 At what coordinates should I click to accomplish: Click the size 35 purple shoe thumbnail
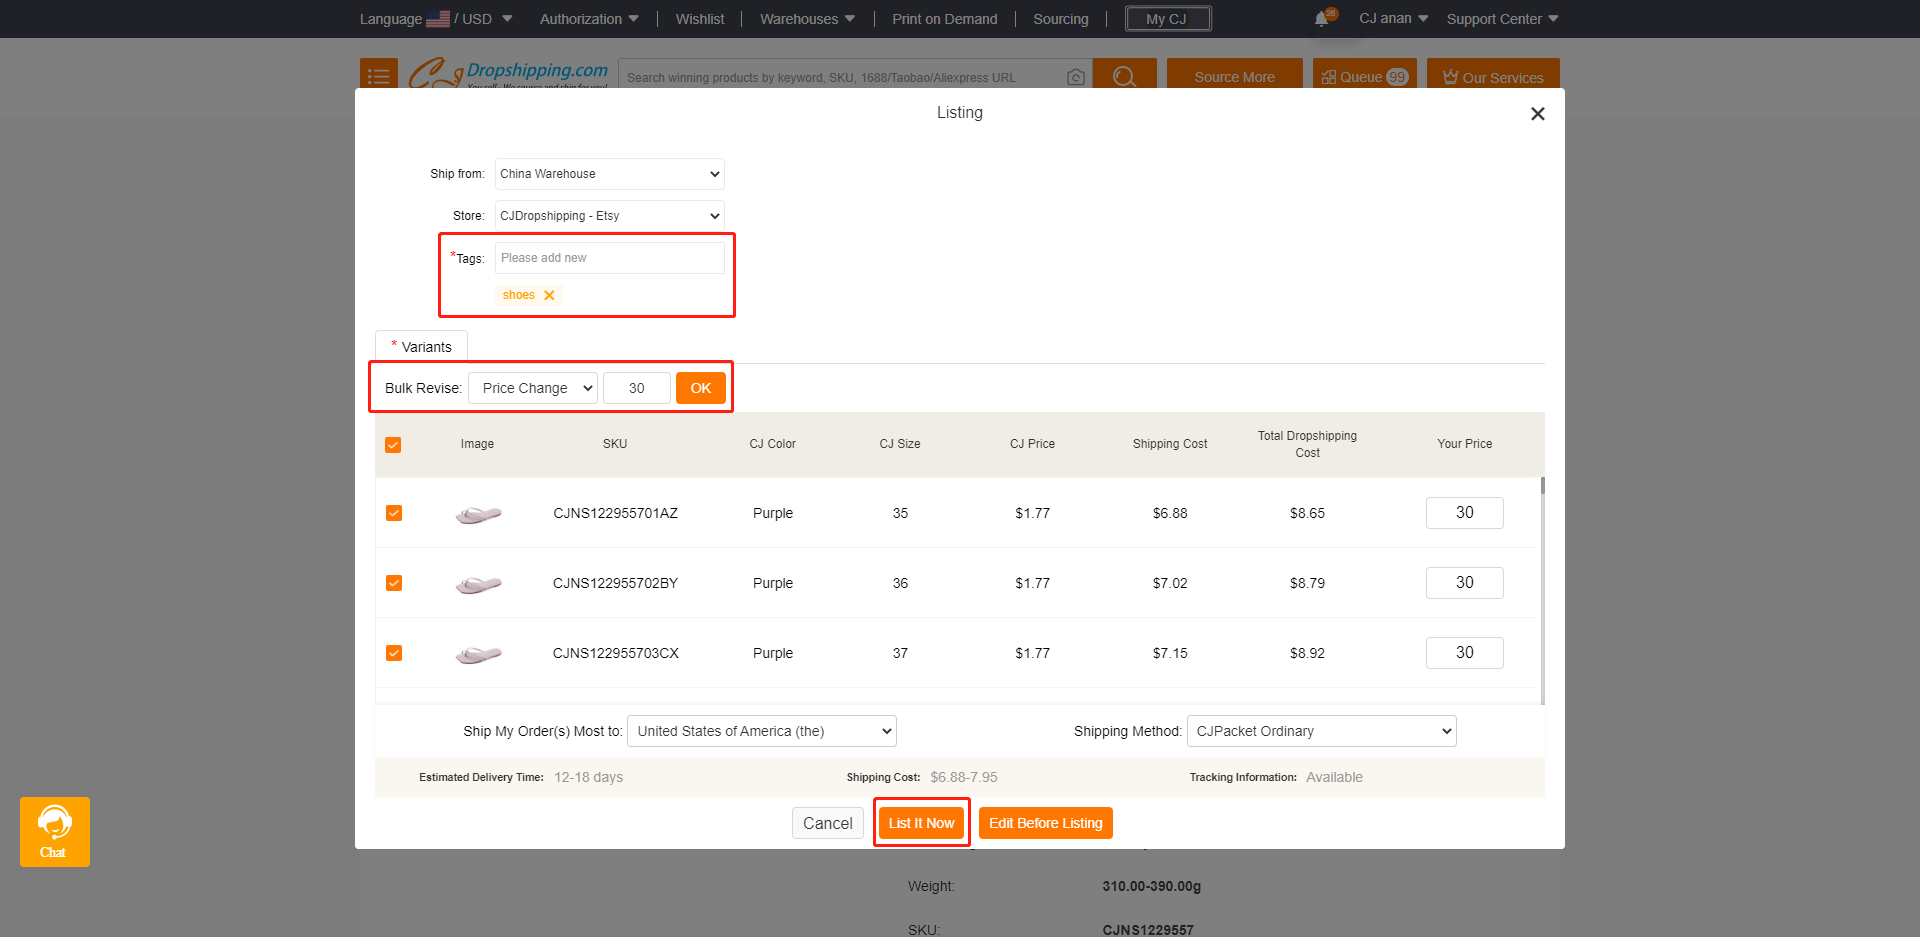pos(478,514)
